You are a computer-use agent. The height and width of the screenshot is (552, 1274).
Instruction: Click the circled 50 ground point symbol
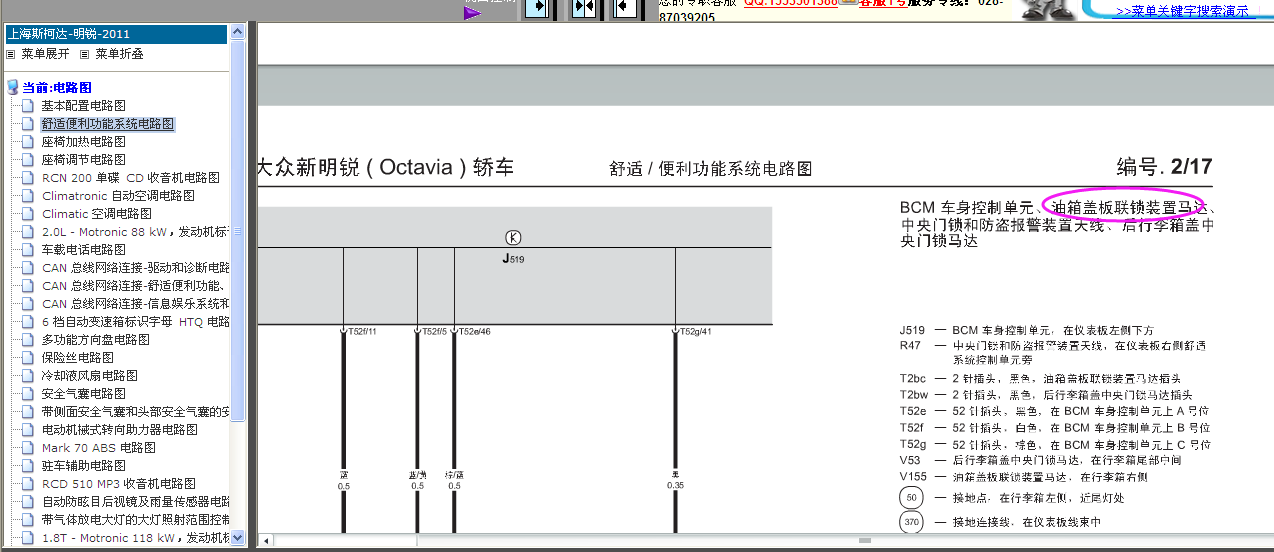tap(910, 498)
